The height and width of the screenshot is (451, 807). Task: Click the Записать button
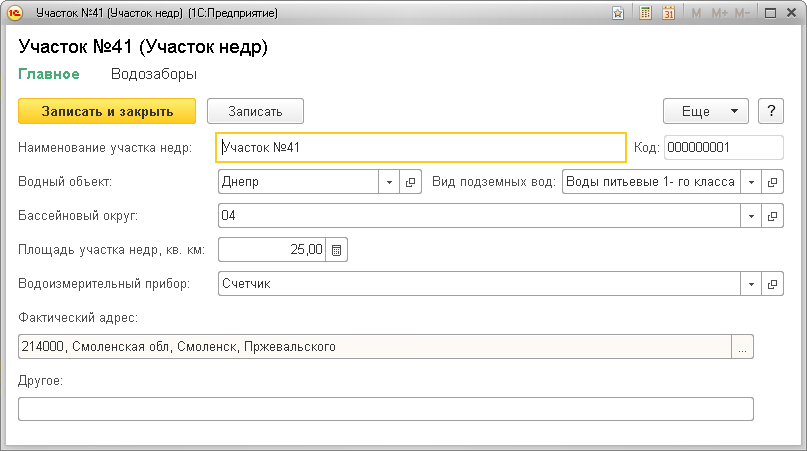(x=255, y=111)
